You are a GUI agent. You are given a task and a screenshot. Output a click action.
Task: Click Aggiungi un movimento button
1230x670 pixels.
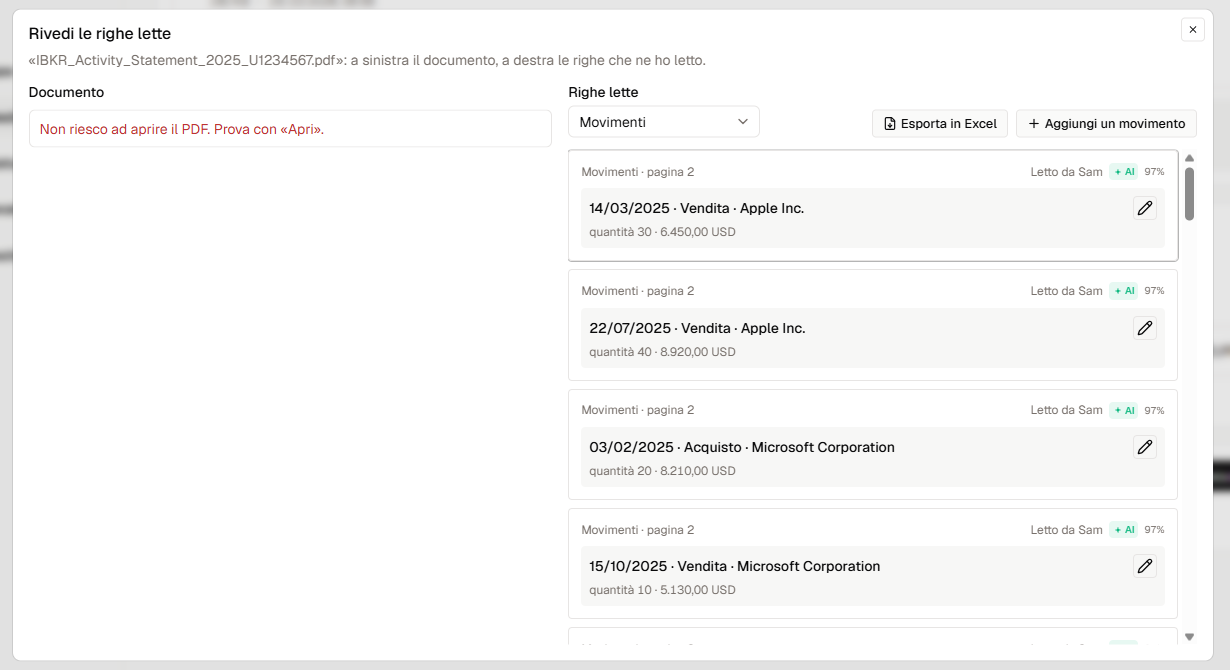point(1106,124)
